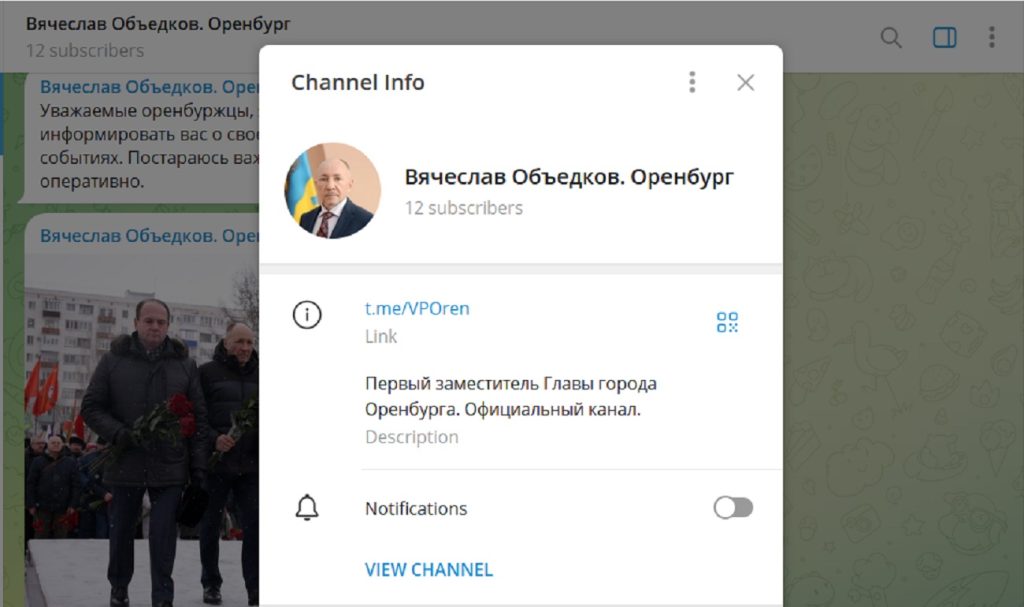
Task: Open search in the channel header
Action: pos(890,38)
